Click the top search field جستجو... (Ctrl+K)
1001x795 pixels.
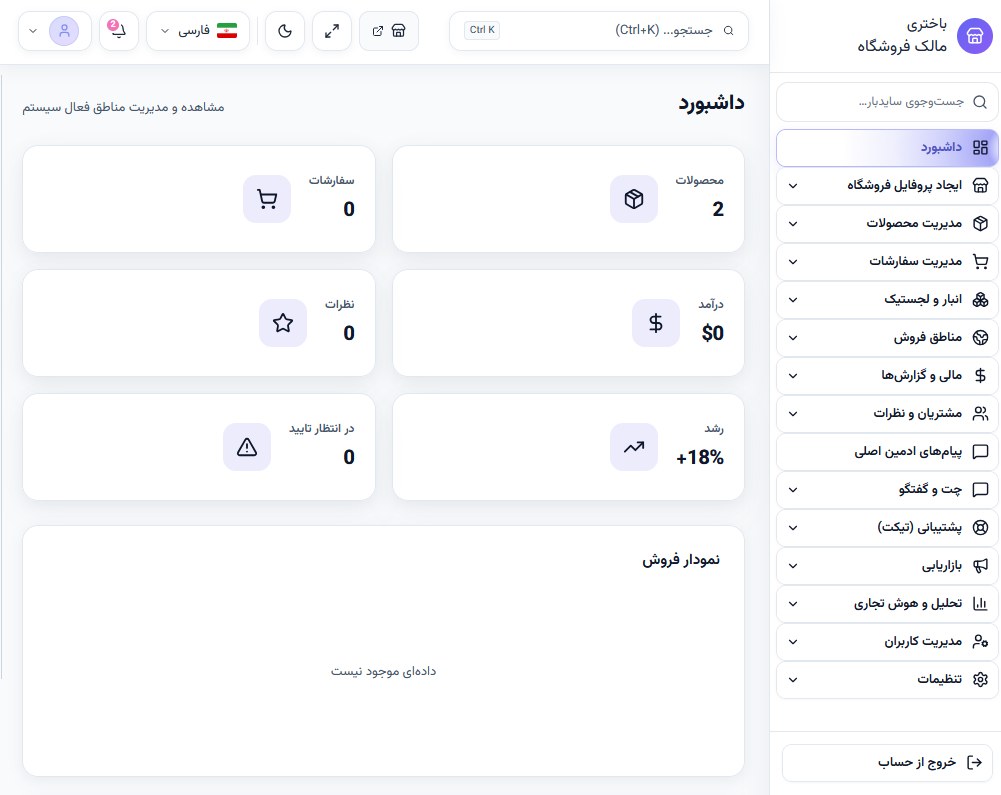(x=599, y=31)
